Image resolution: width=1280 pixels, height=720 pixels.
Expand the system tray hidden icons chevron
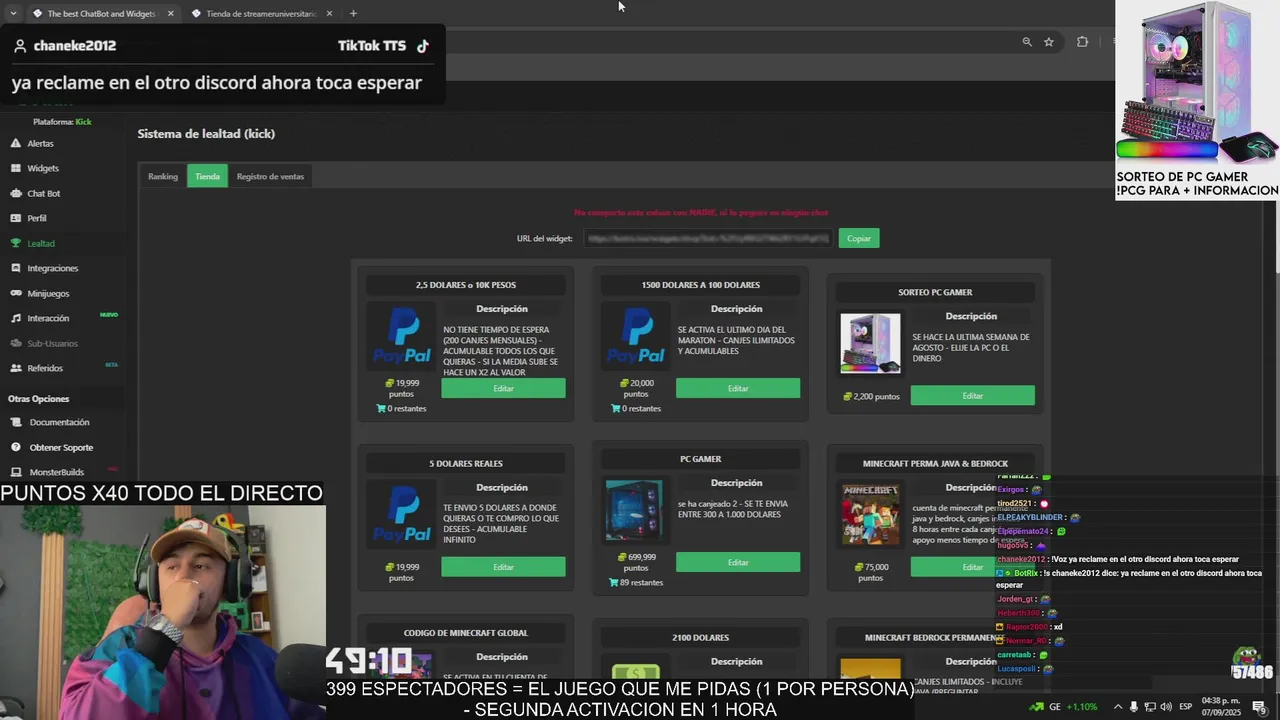coord(1118,707)
